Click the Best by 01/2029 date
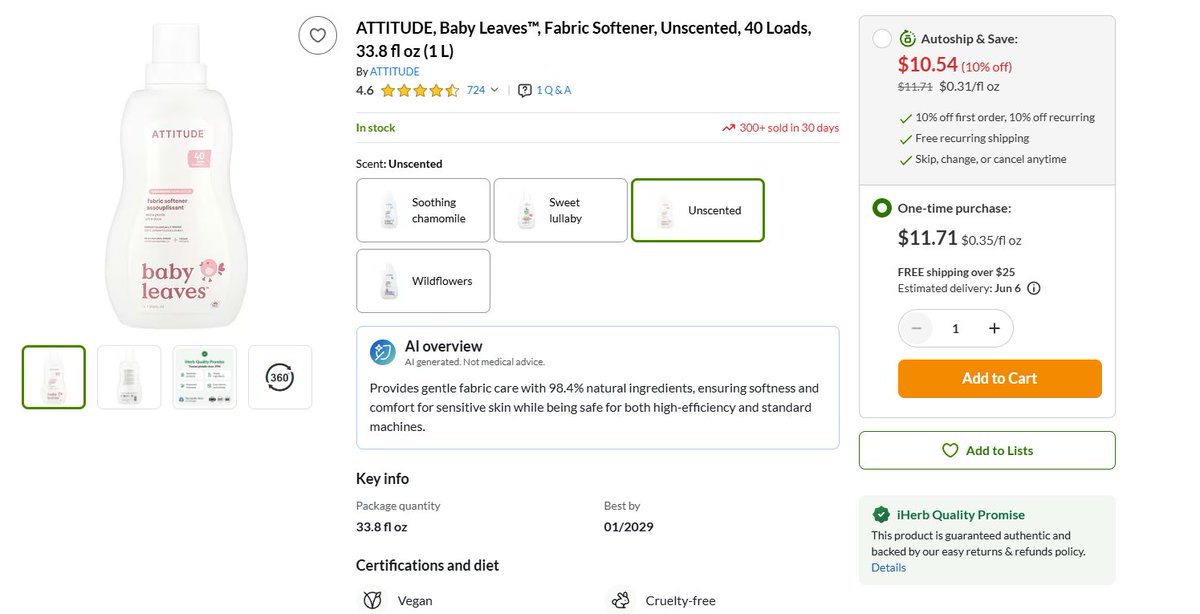This screenshot has height=614, width=1200. click(x=629, y=527)
